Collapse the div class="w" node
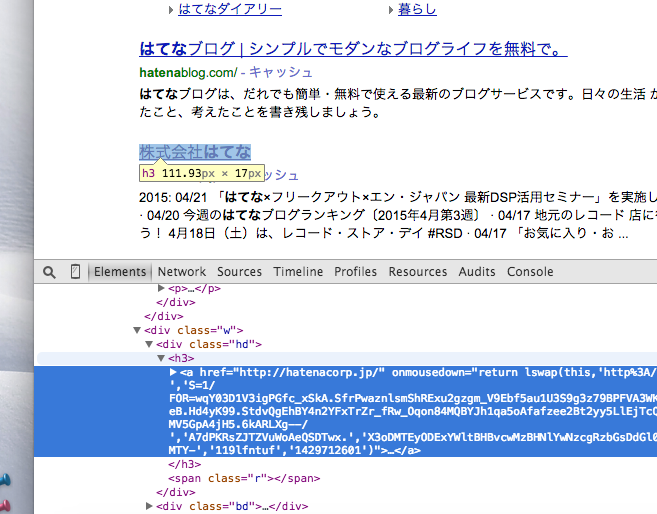 coord(137,330)
